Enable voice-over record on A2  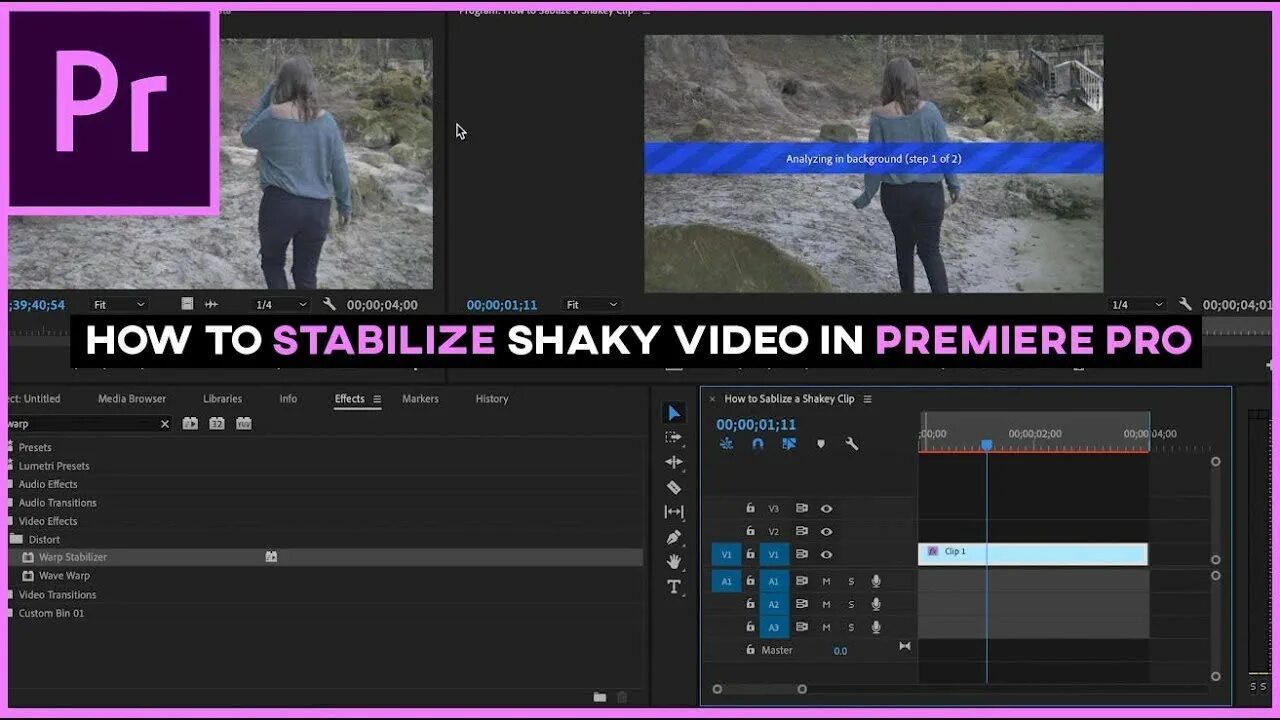(x=876, y=604)
